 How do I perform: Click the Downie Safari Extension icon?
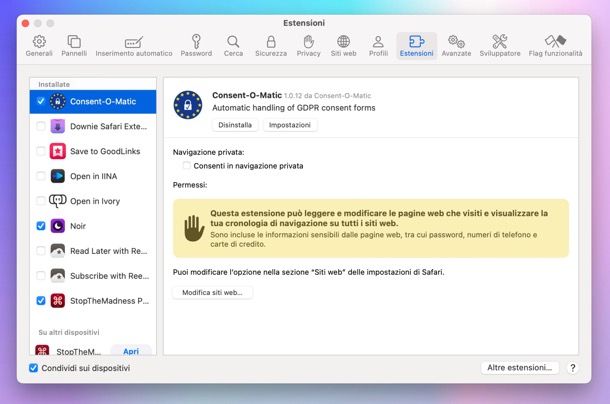tap(58, 126)
